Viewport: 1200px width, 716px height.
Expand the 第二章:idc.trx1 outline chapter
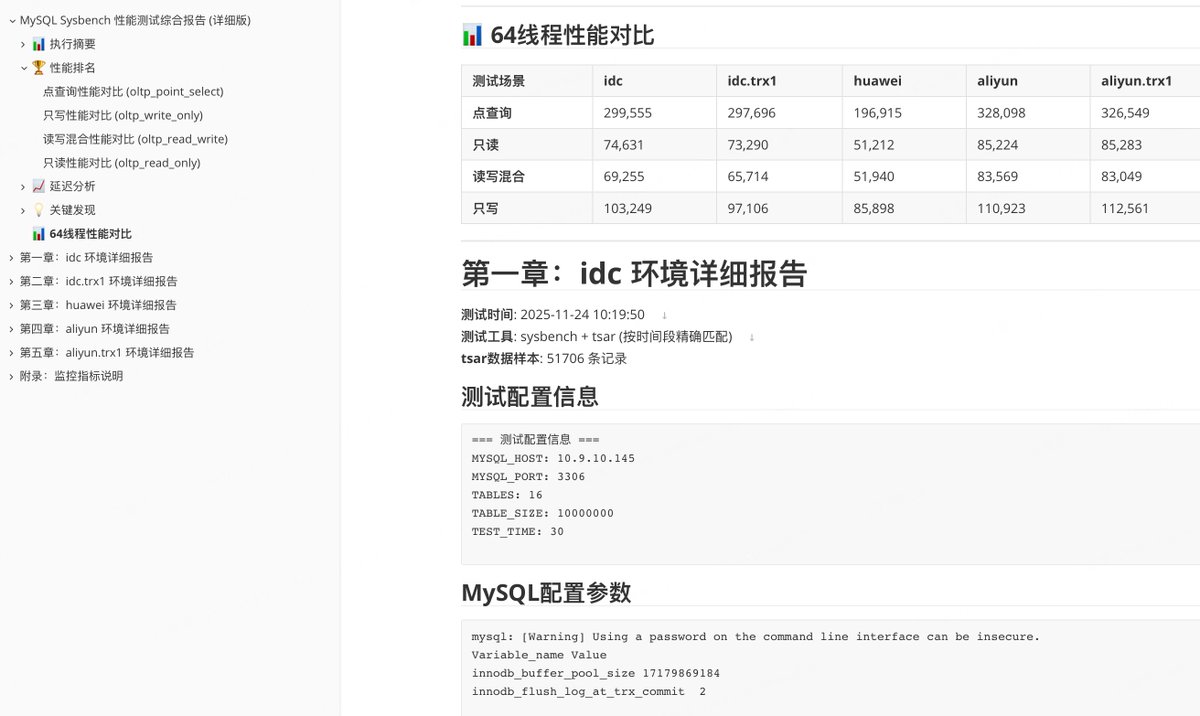[11, 281]
